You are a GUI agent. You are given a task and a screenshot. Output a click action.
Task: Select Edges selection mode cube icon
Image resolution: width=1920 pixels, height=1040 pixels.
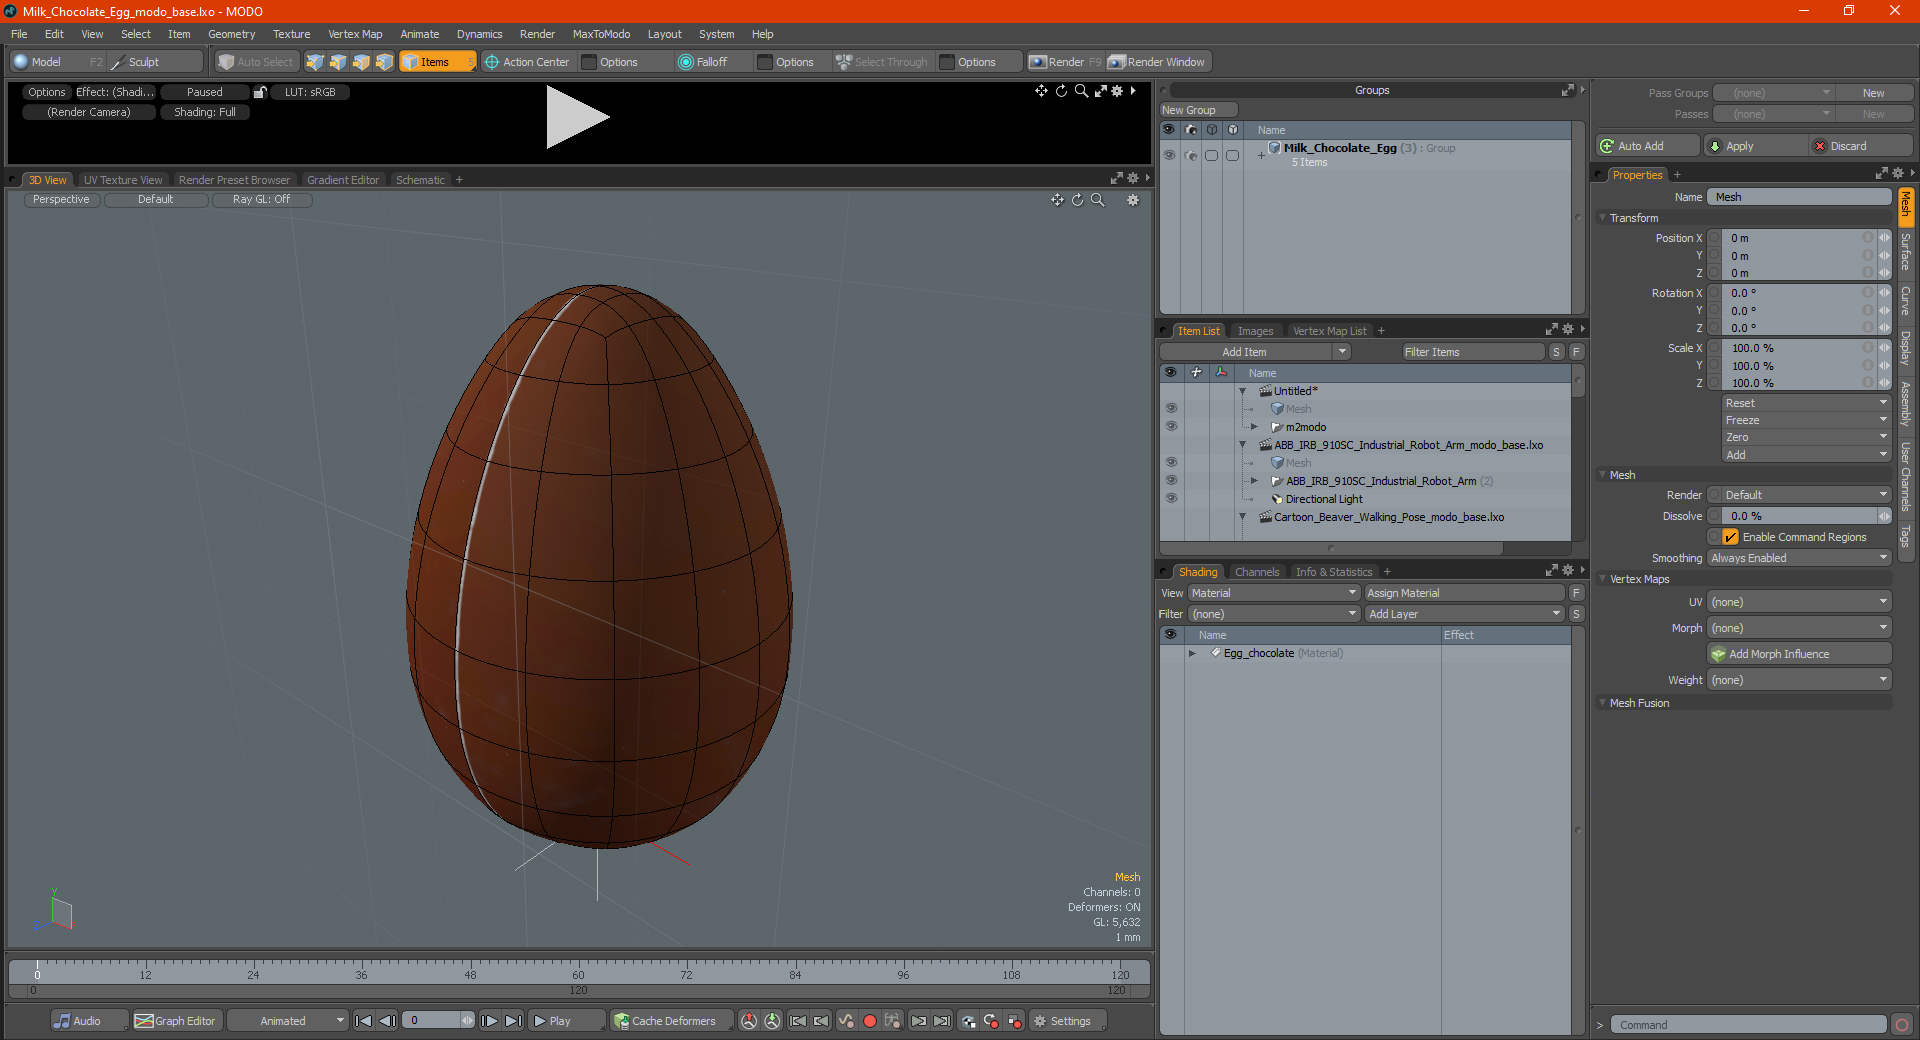point(338,62)
